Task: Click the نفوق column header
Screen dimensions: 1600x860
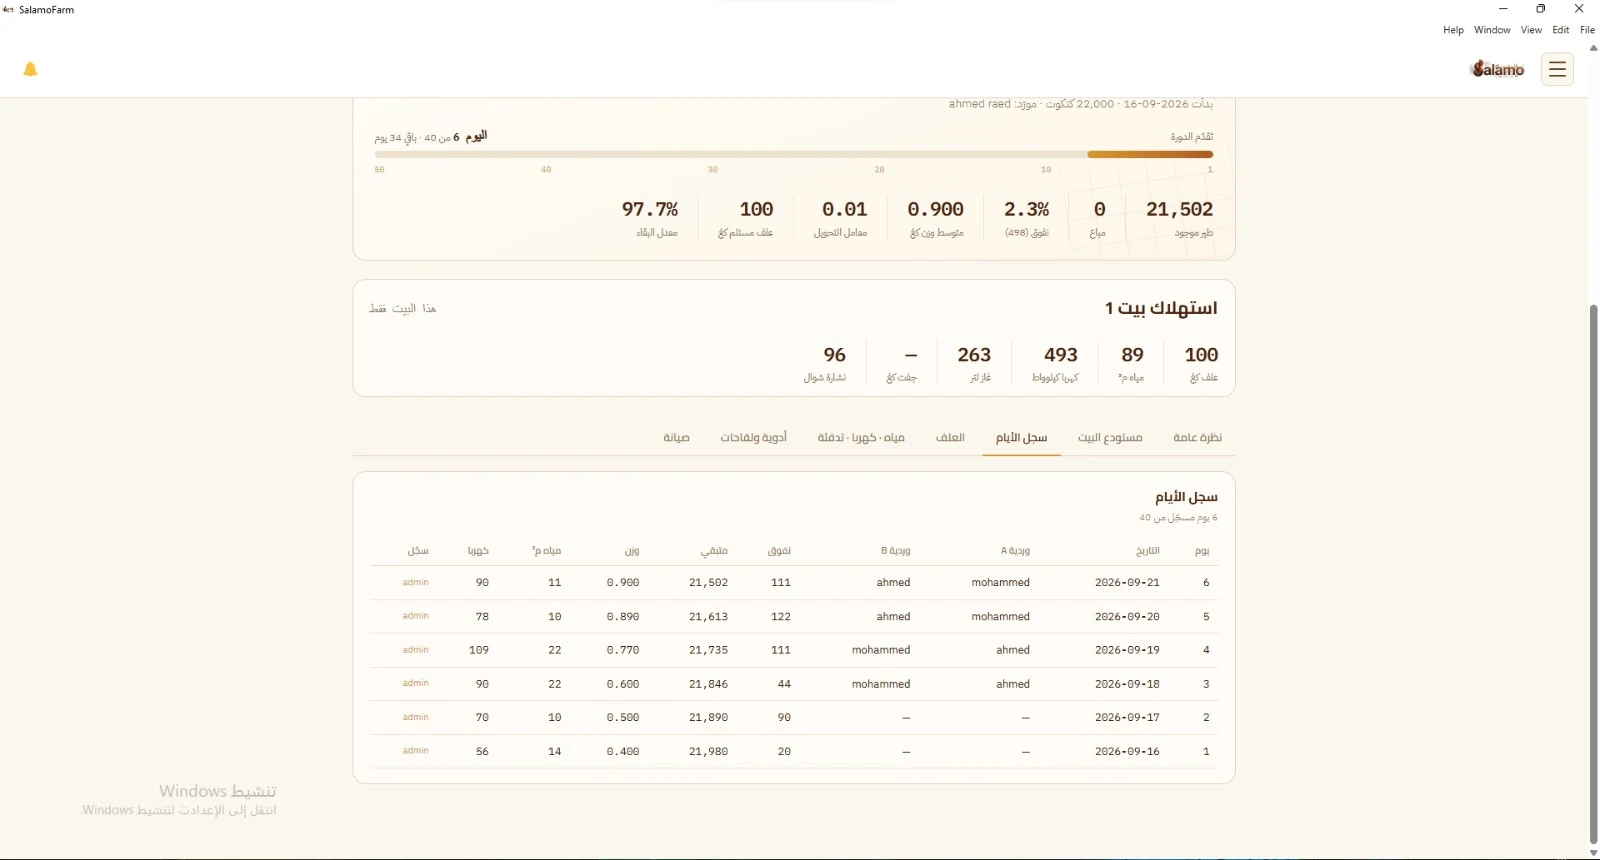Action: [x=780, y=551]
